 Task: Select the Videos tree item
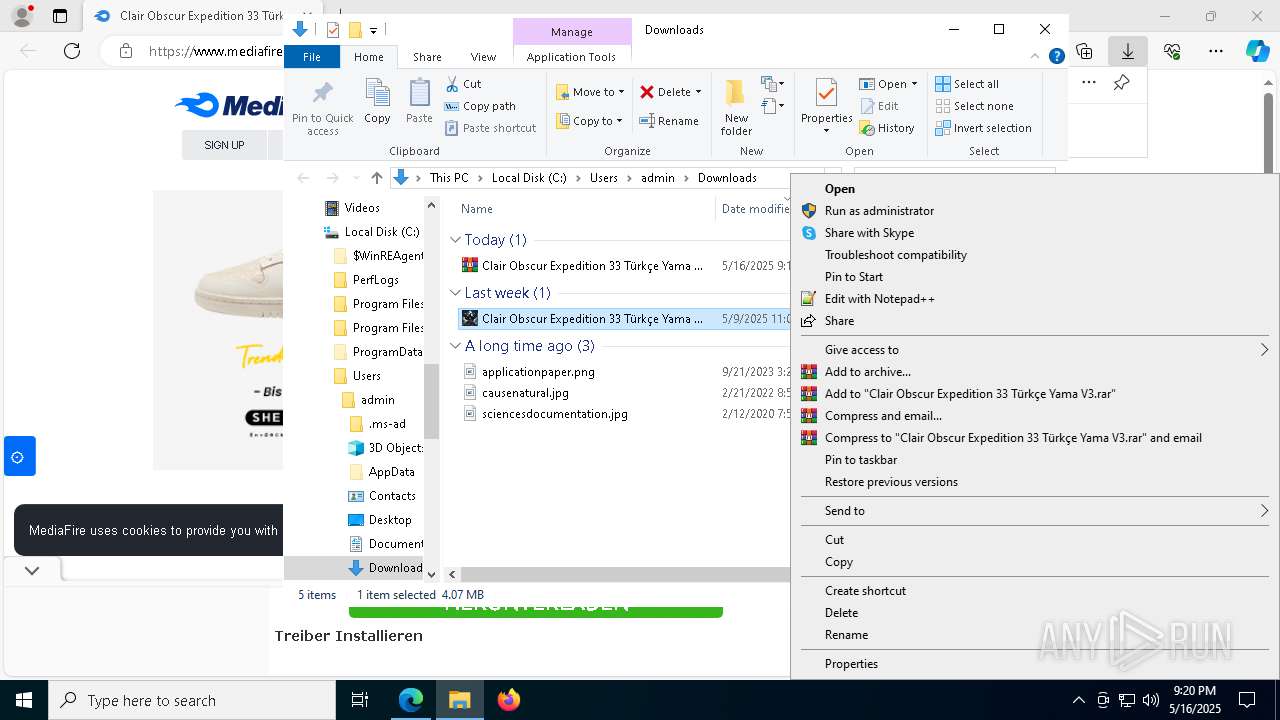pos(362,208)
